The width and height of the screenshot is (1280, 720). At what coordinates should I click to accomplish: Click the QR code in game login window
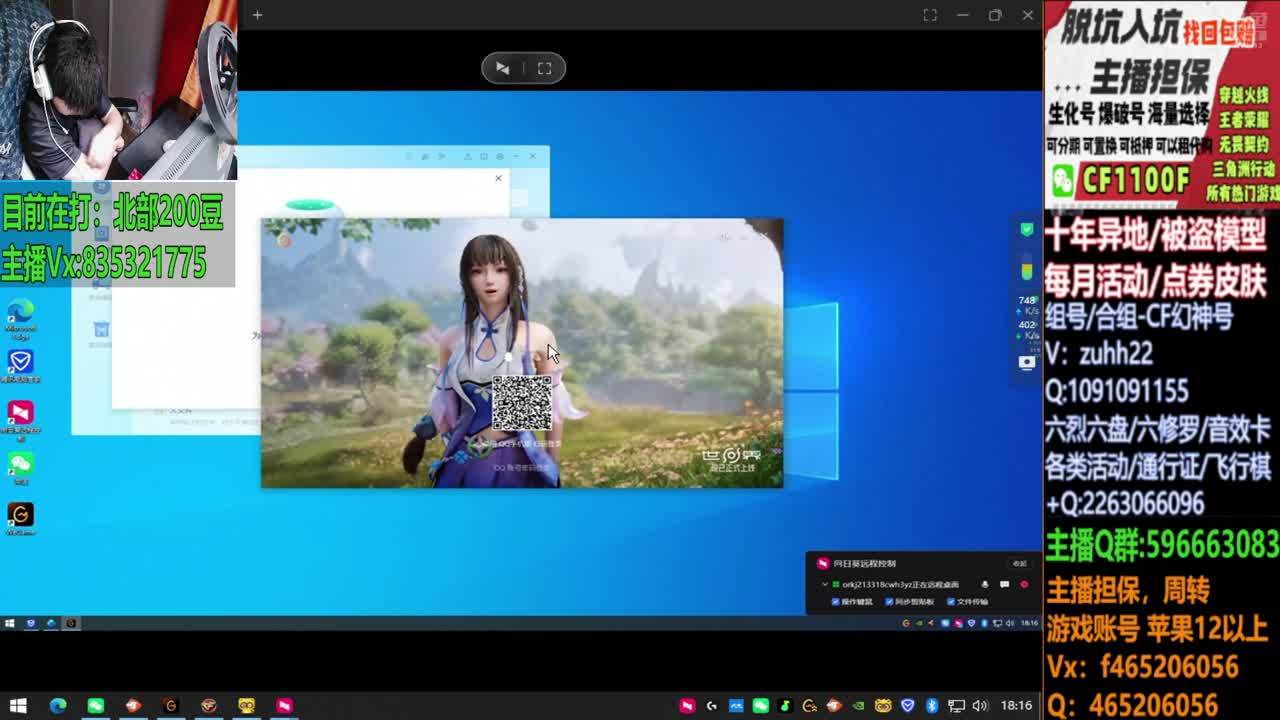point(521,402)
